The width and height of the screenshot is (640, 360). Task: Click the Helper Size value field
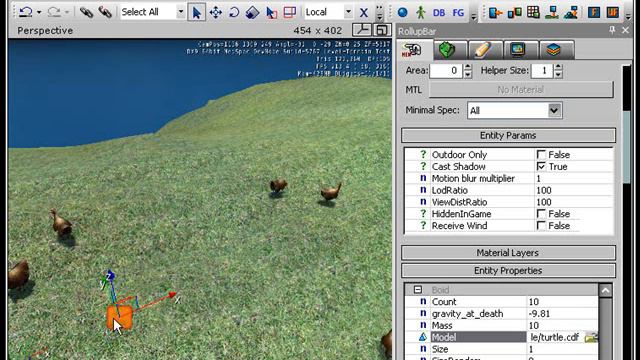click(x=542, y=71)
